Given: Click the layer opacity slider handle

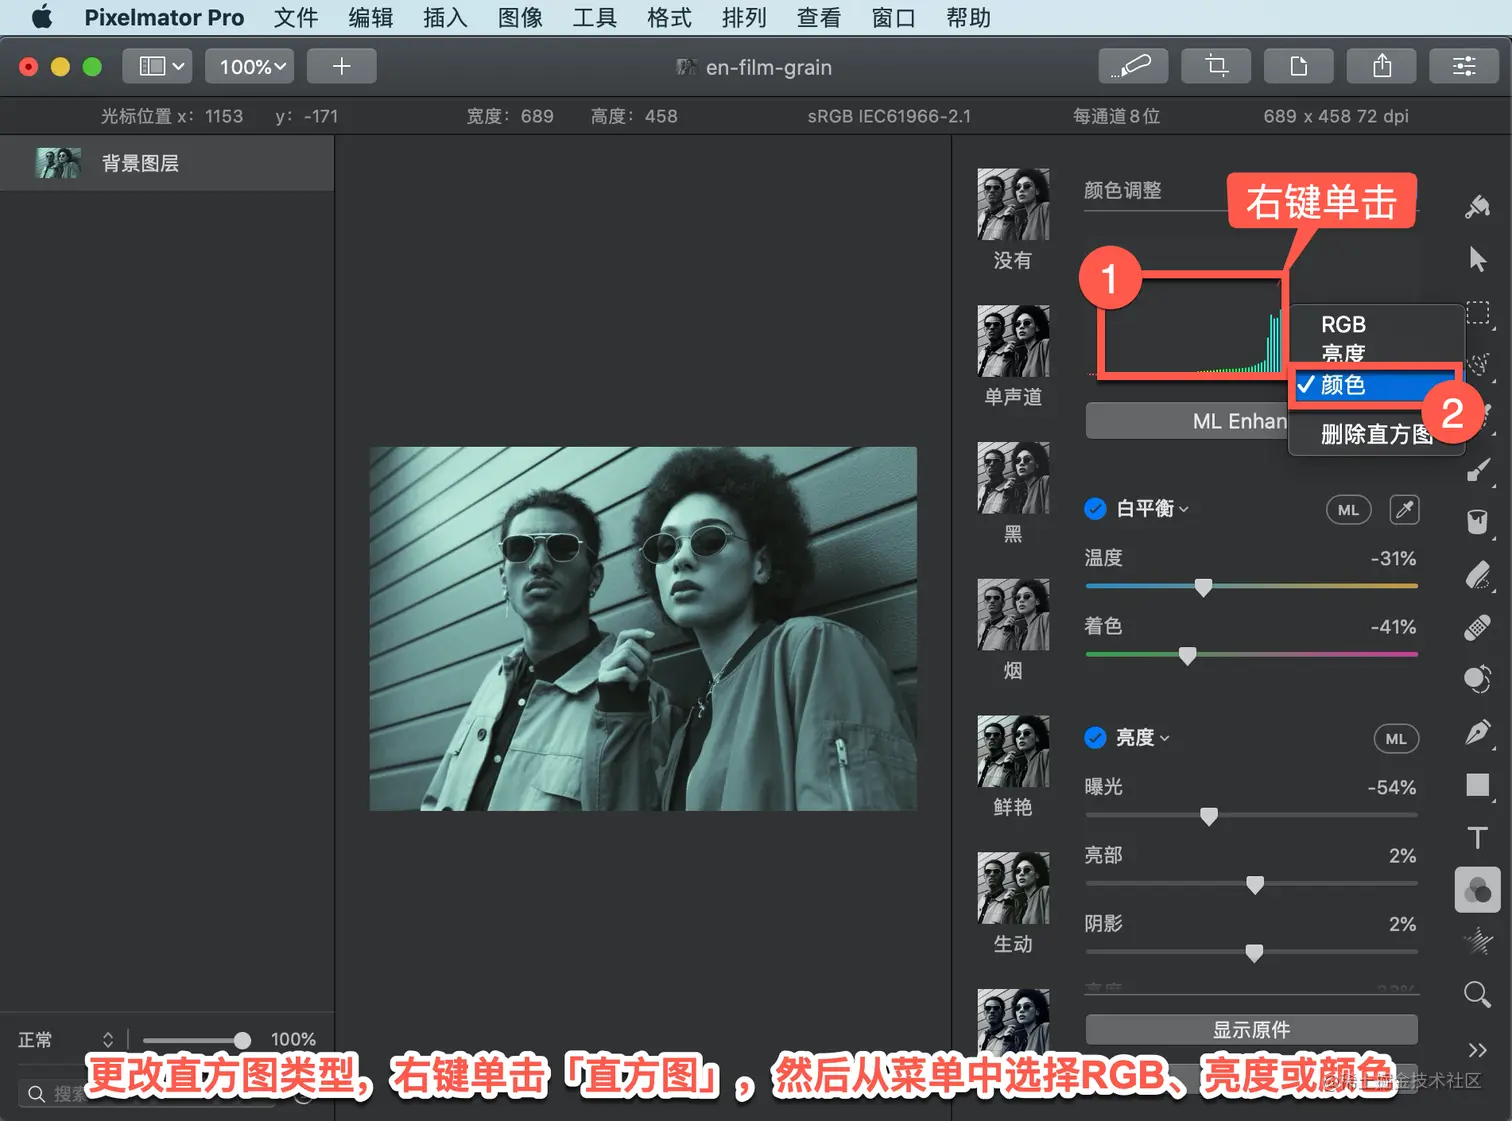Looking at the screenshot, I should 242,1040.
